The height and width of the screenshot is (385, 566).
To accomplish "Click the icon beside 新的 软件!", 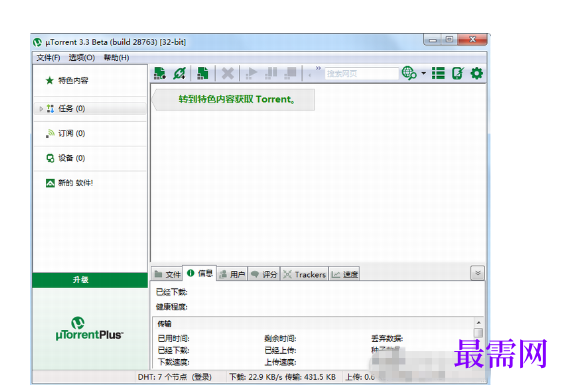I will click(50, 183).
